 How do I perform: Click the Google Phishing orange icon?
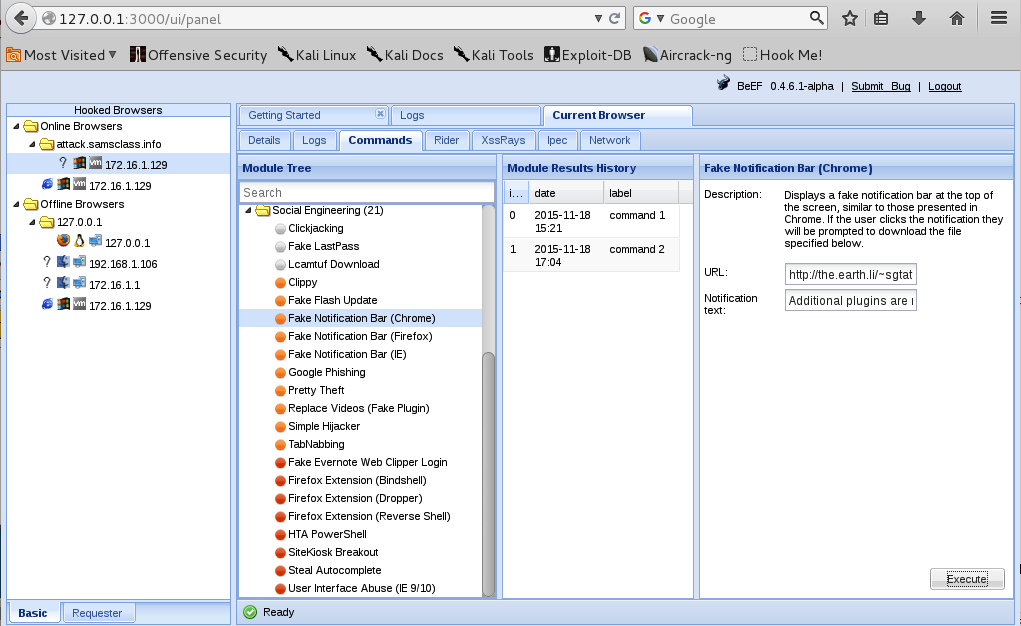coord(280,373)
